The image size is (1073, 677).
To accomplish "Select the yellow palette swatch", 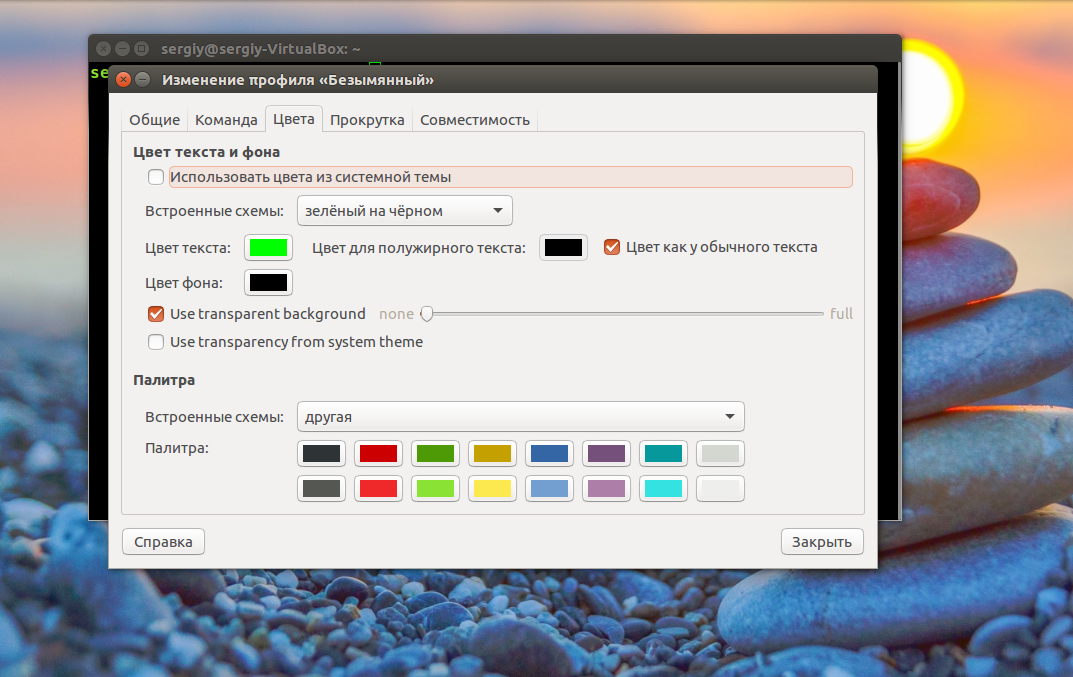I will click(493, 489).
